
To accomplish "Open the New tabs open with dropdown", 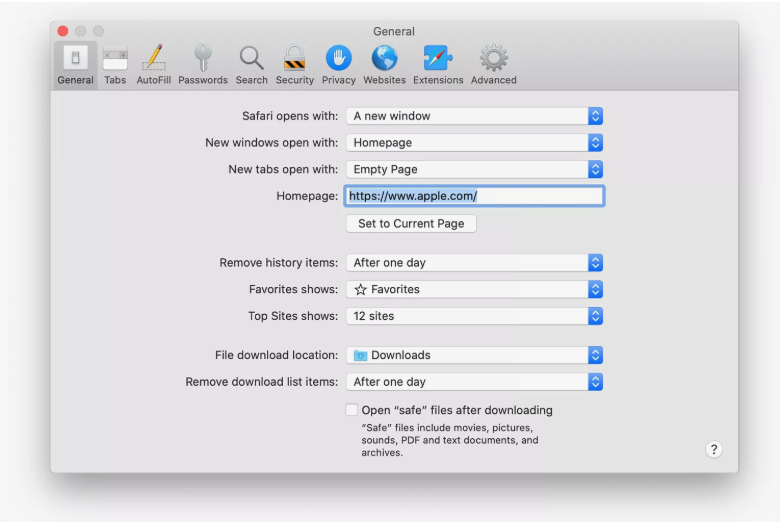I will [475, 169].
